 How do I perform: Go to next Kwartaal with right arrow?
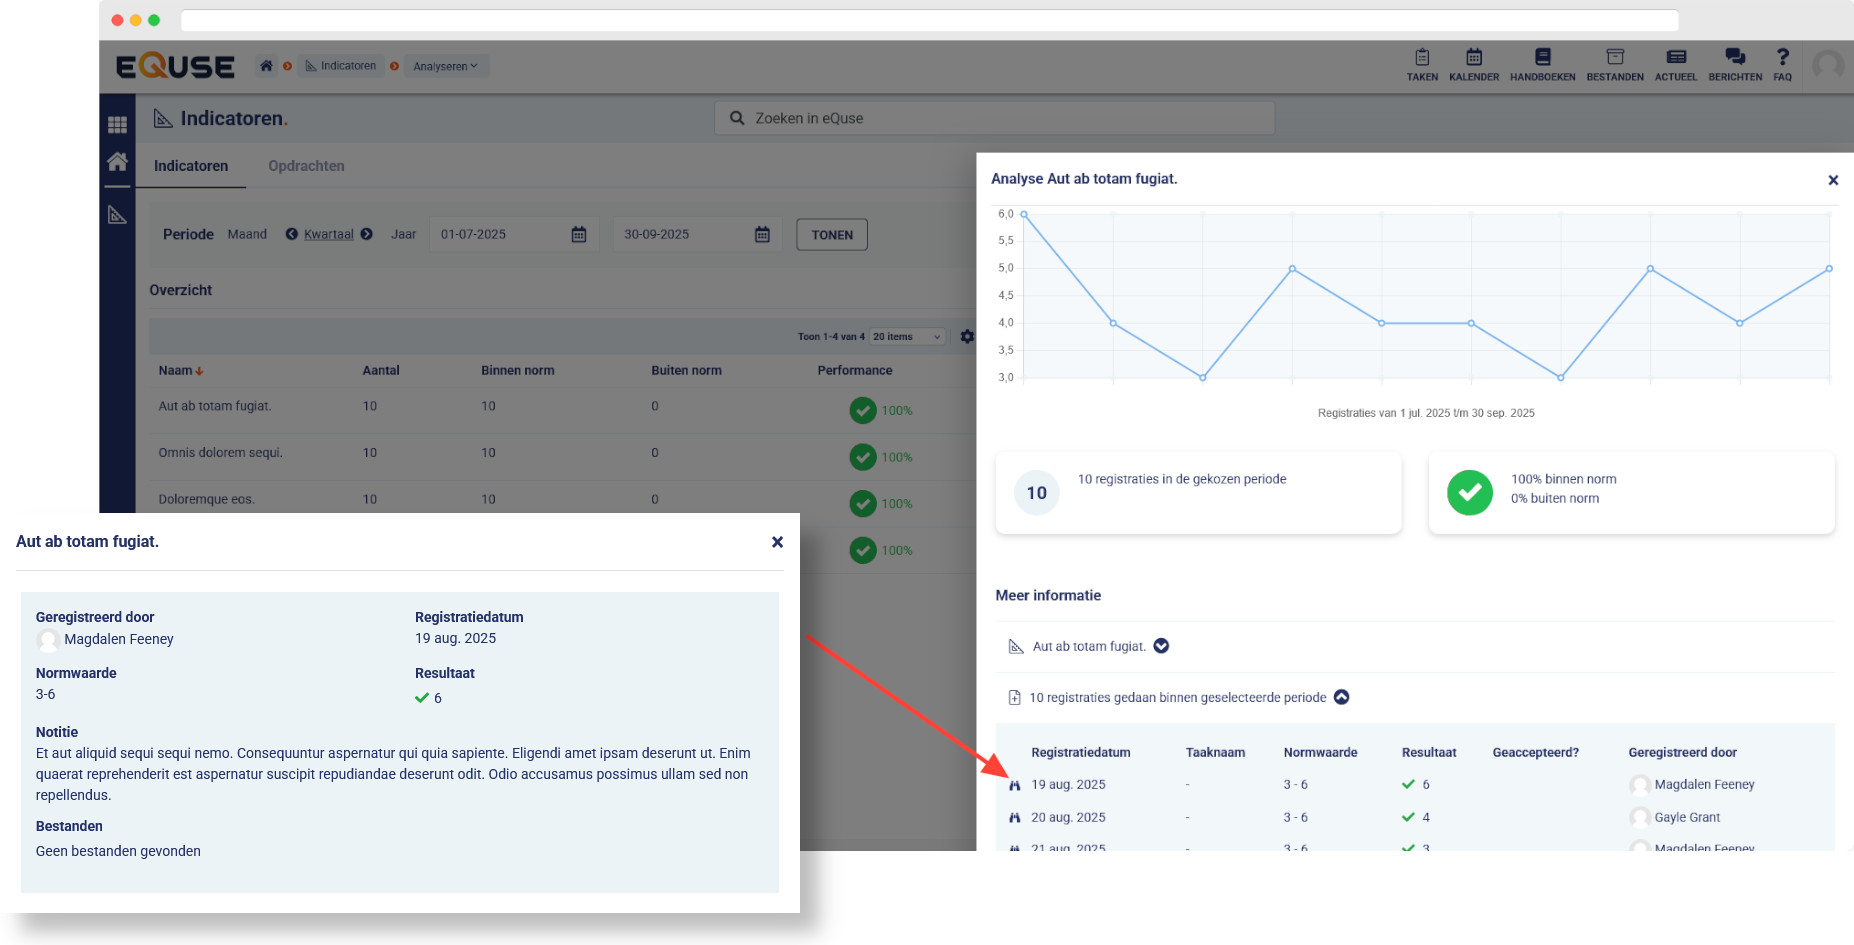point(367,234)
